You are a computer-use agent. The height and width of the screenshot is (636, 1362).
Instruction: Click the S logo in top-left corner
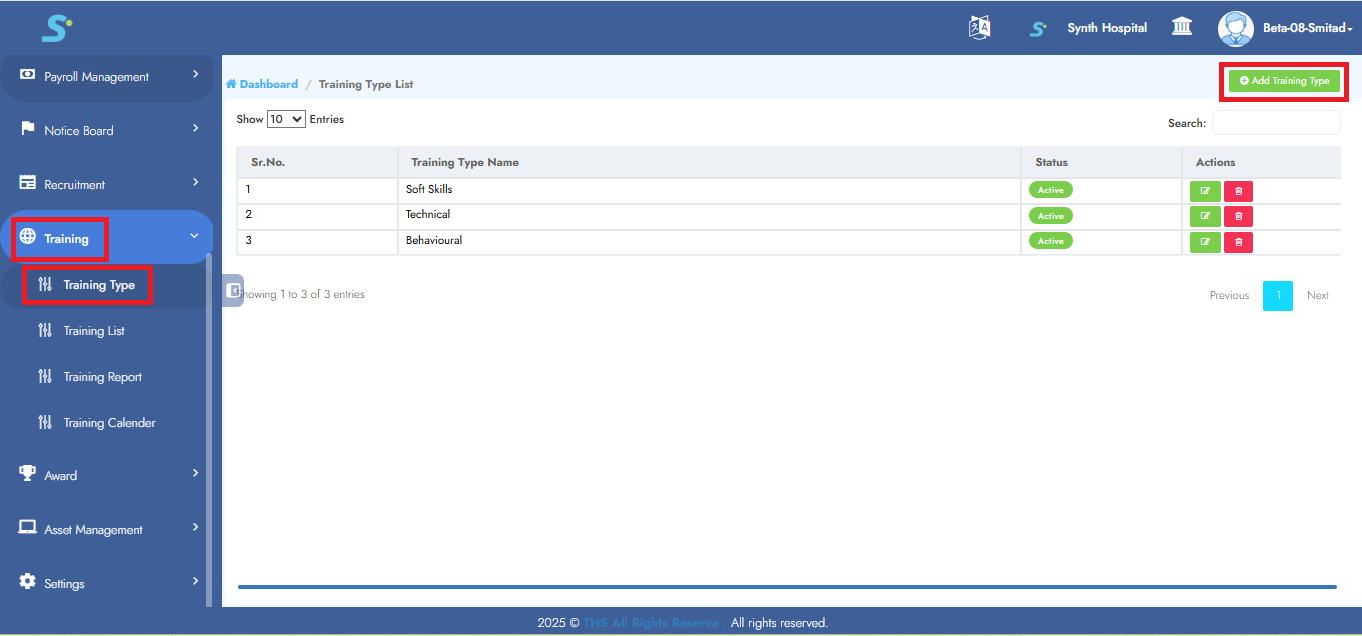pos(56,28)
